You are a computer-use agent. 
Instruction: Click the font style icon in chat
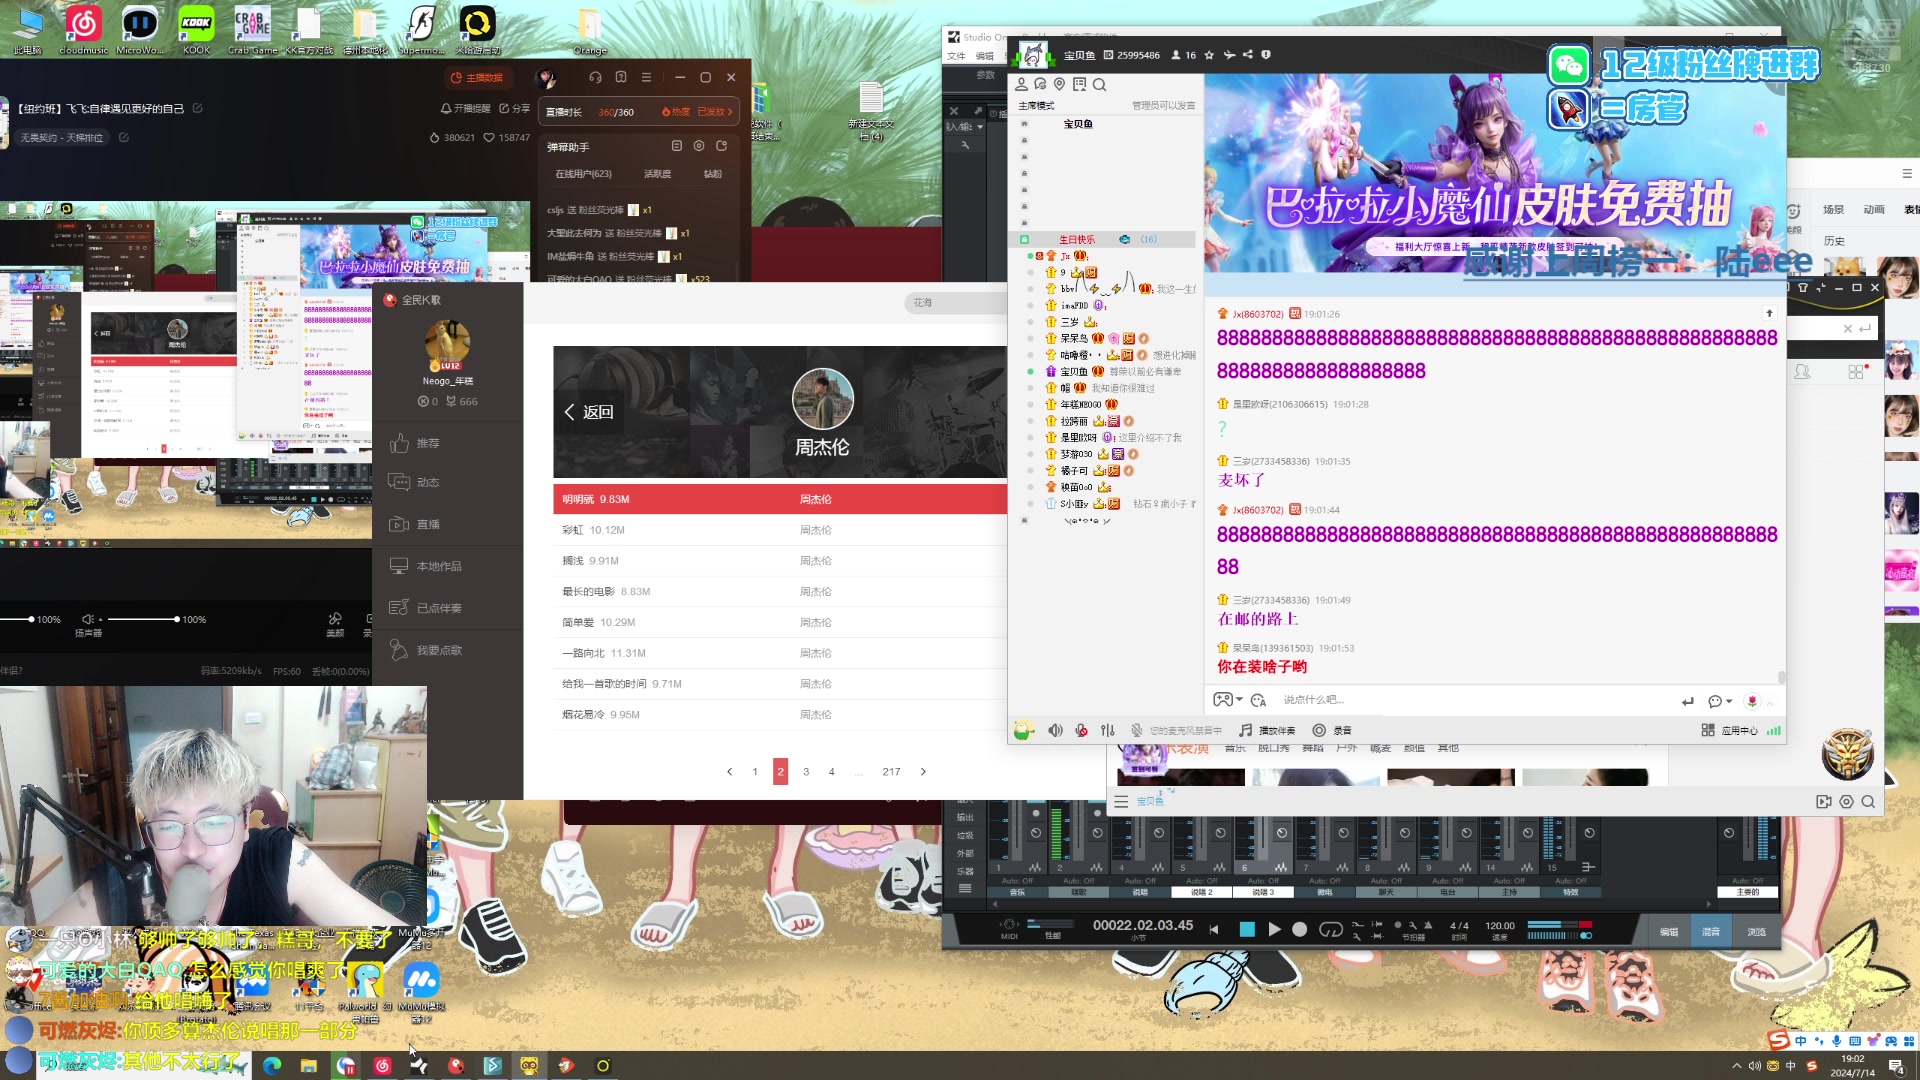[x=1258, y=700]
